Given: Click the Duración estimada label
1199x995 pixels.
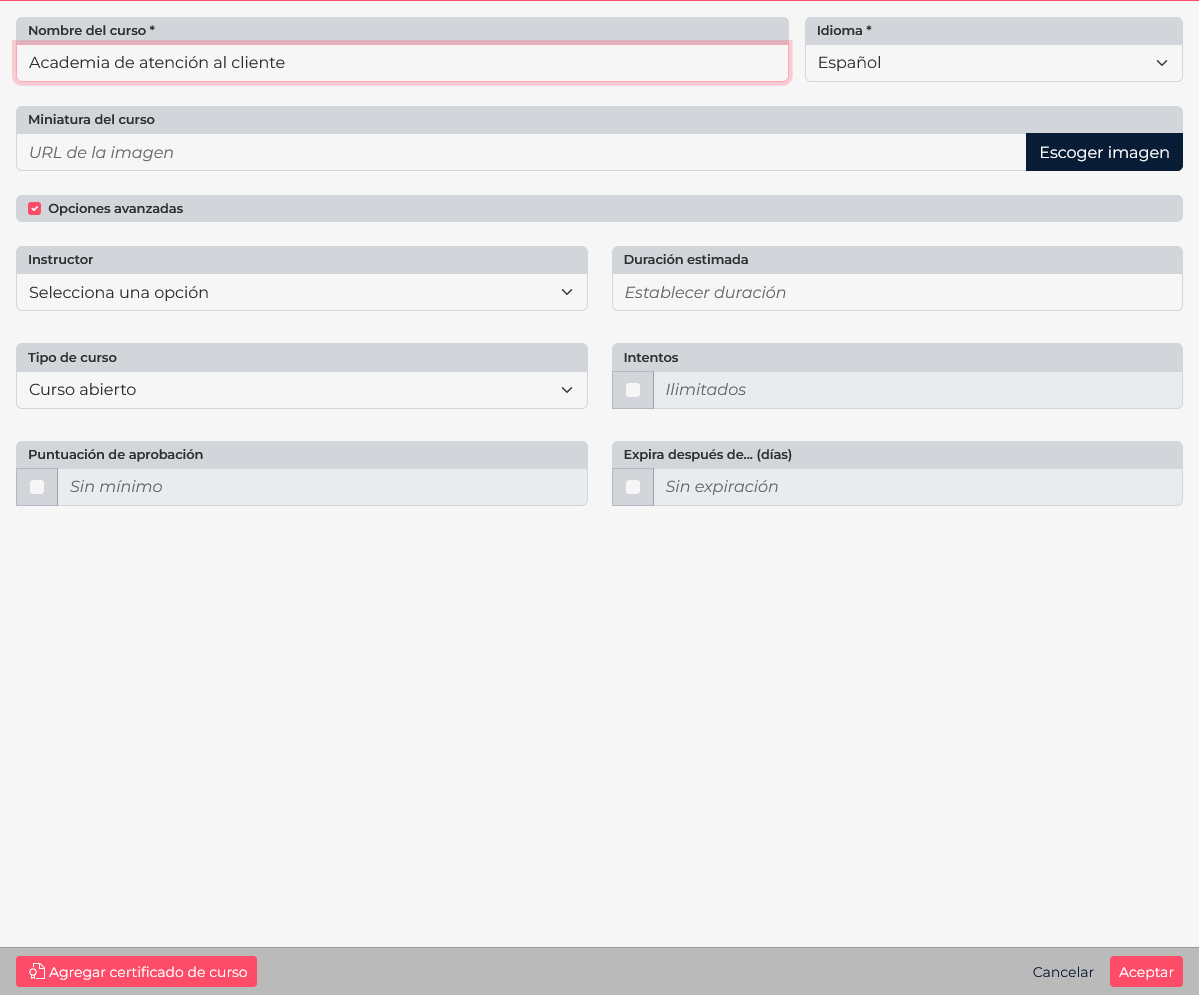Looking at the screenshot, I should coord(685,259).
